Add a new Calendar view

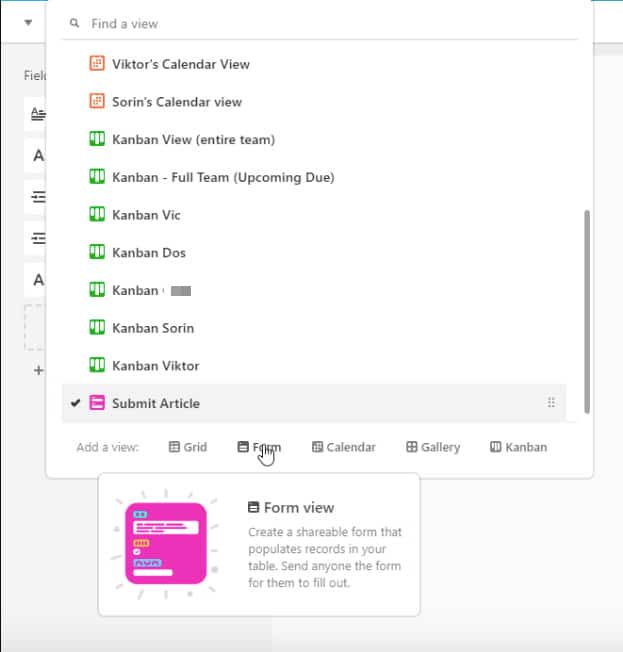(x=343, y=447)
